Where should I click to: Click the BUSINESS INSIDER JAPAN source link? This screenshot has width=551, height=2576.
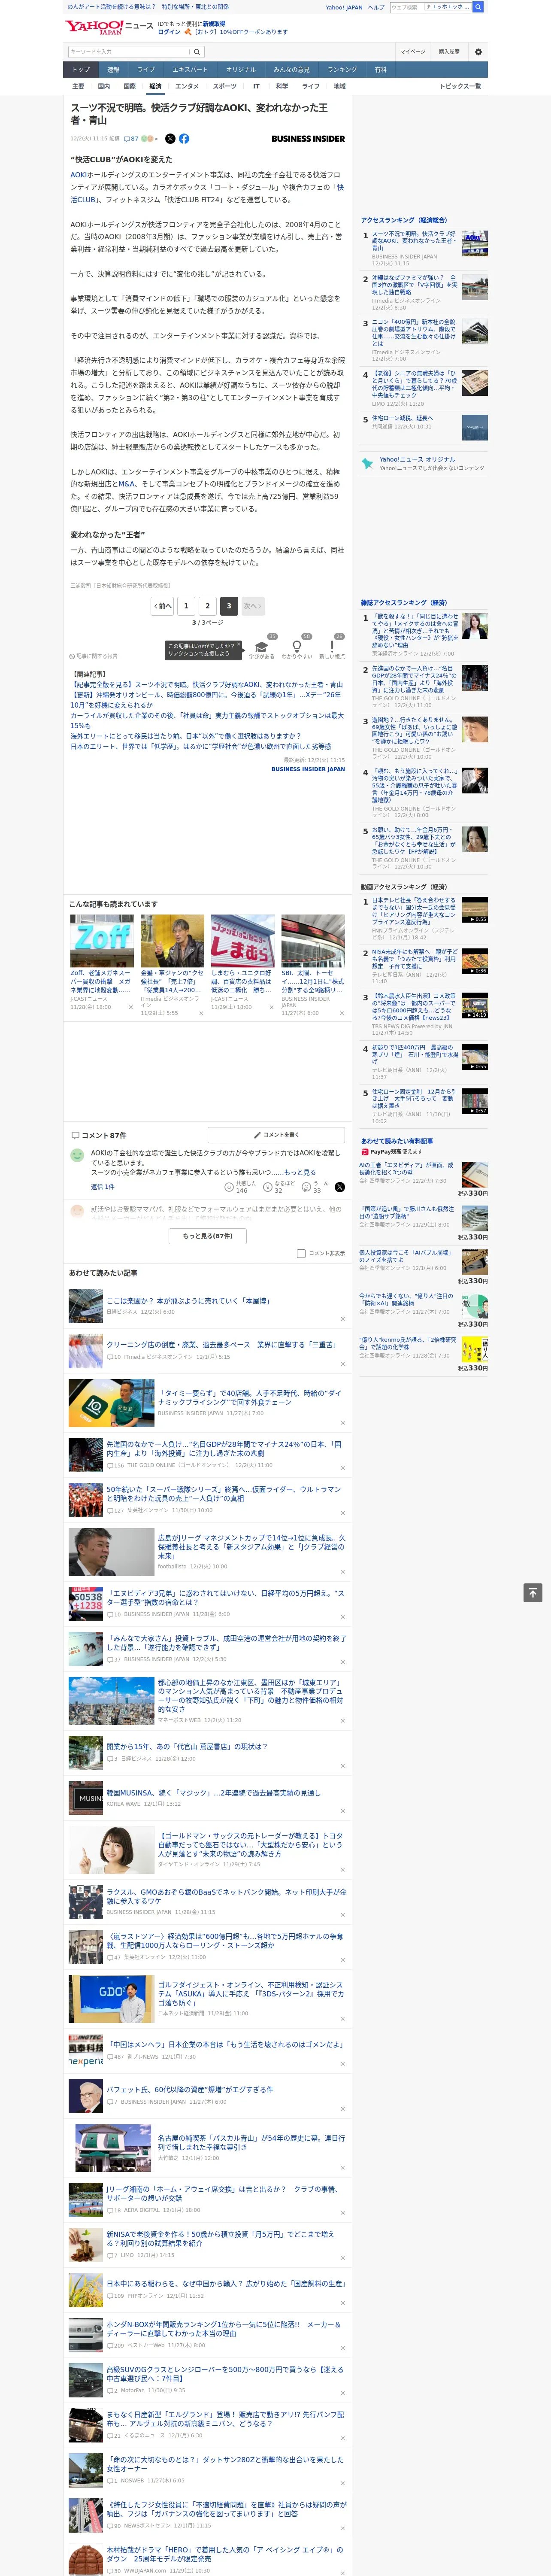pos(308,769)
